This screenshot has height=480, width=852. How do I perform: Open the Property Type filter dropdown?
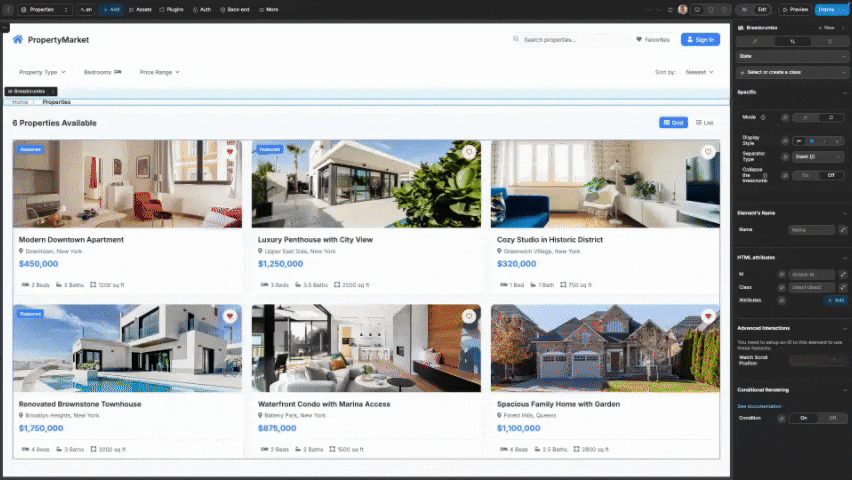tap(42, 72)
